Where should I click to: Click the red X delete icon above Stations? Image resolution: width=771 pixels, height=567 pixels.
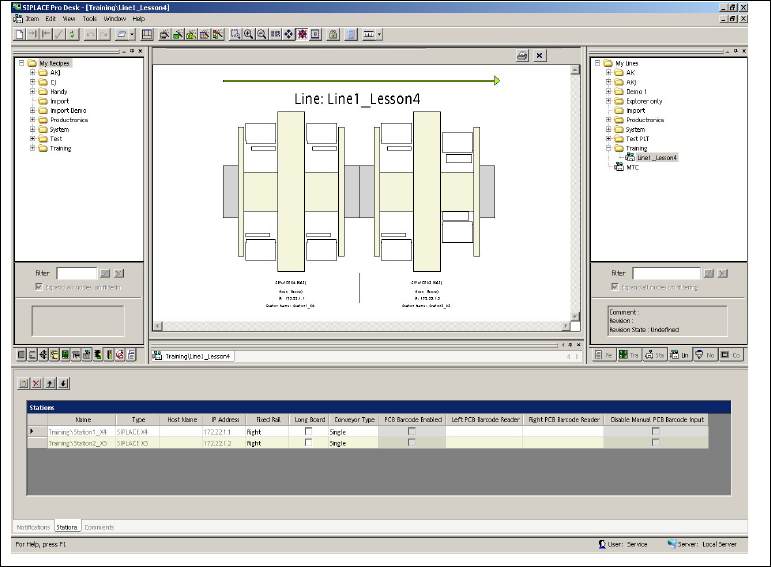[37, 382]
